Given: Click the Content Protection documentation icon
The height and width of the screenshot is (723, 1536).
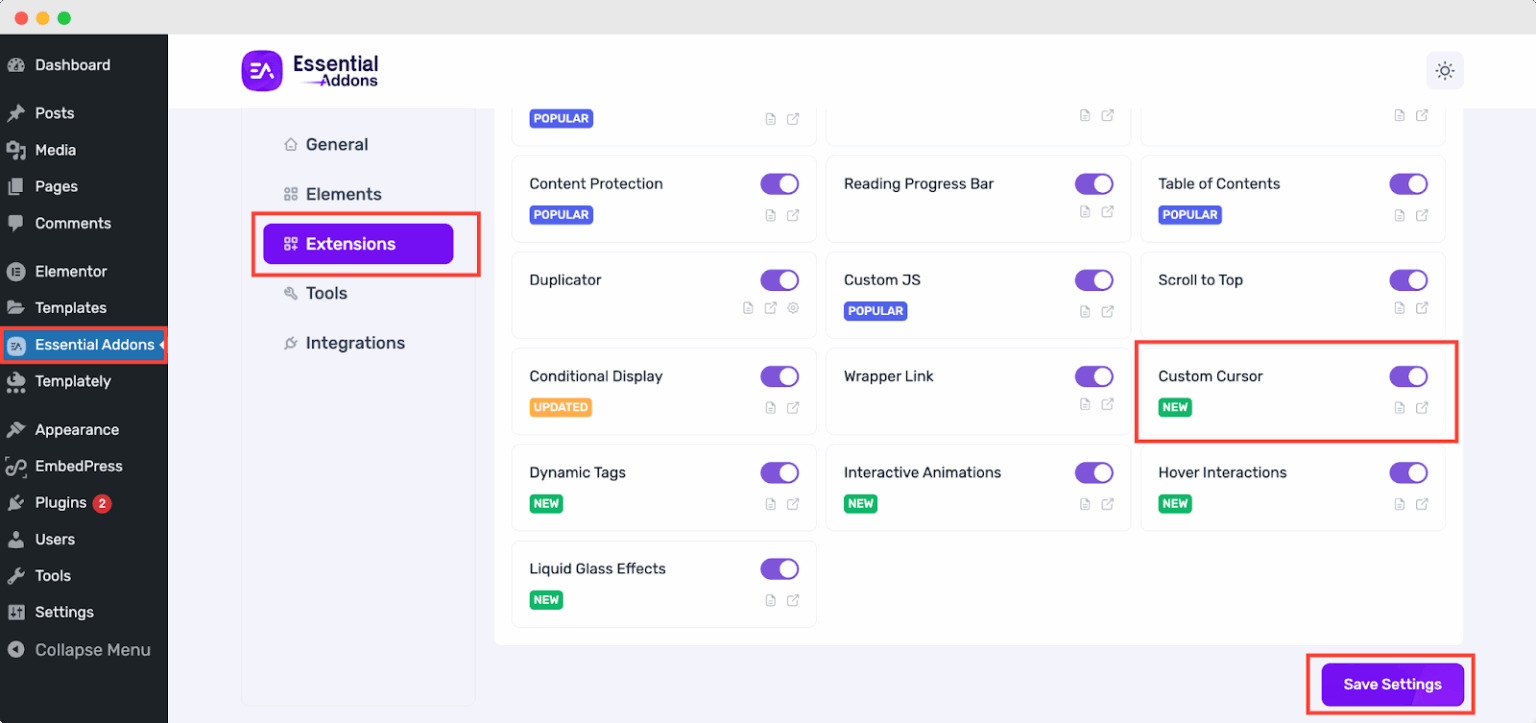Looking at the screenshot, I should click(770, 215).
